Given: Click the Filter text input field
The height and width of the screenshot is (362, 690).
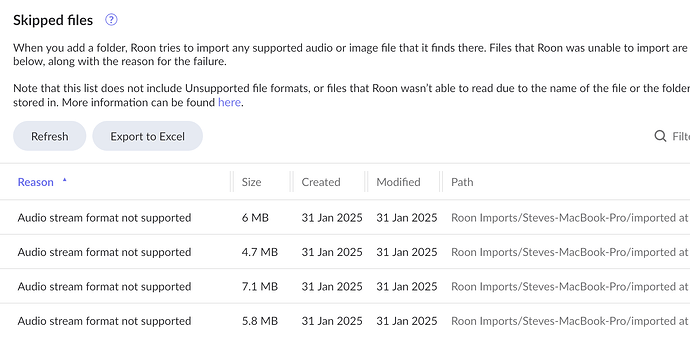Looking at the screenshot, I should [x=681, y=136].
